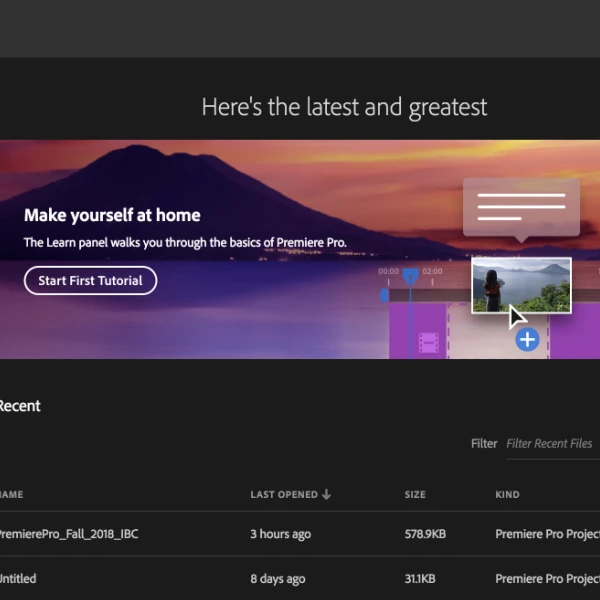The width and height of the screenshot is (600, 600).
Task: Click the sort arrow beside Last Opened
Action: [x=327, y=495]
